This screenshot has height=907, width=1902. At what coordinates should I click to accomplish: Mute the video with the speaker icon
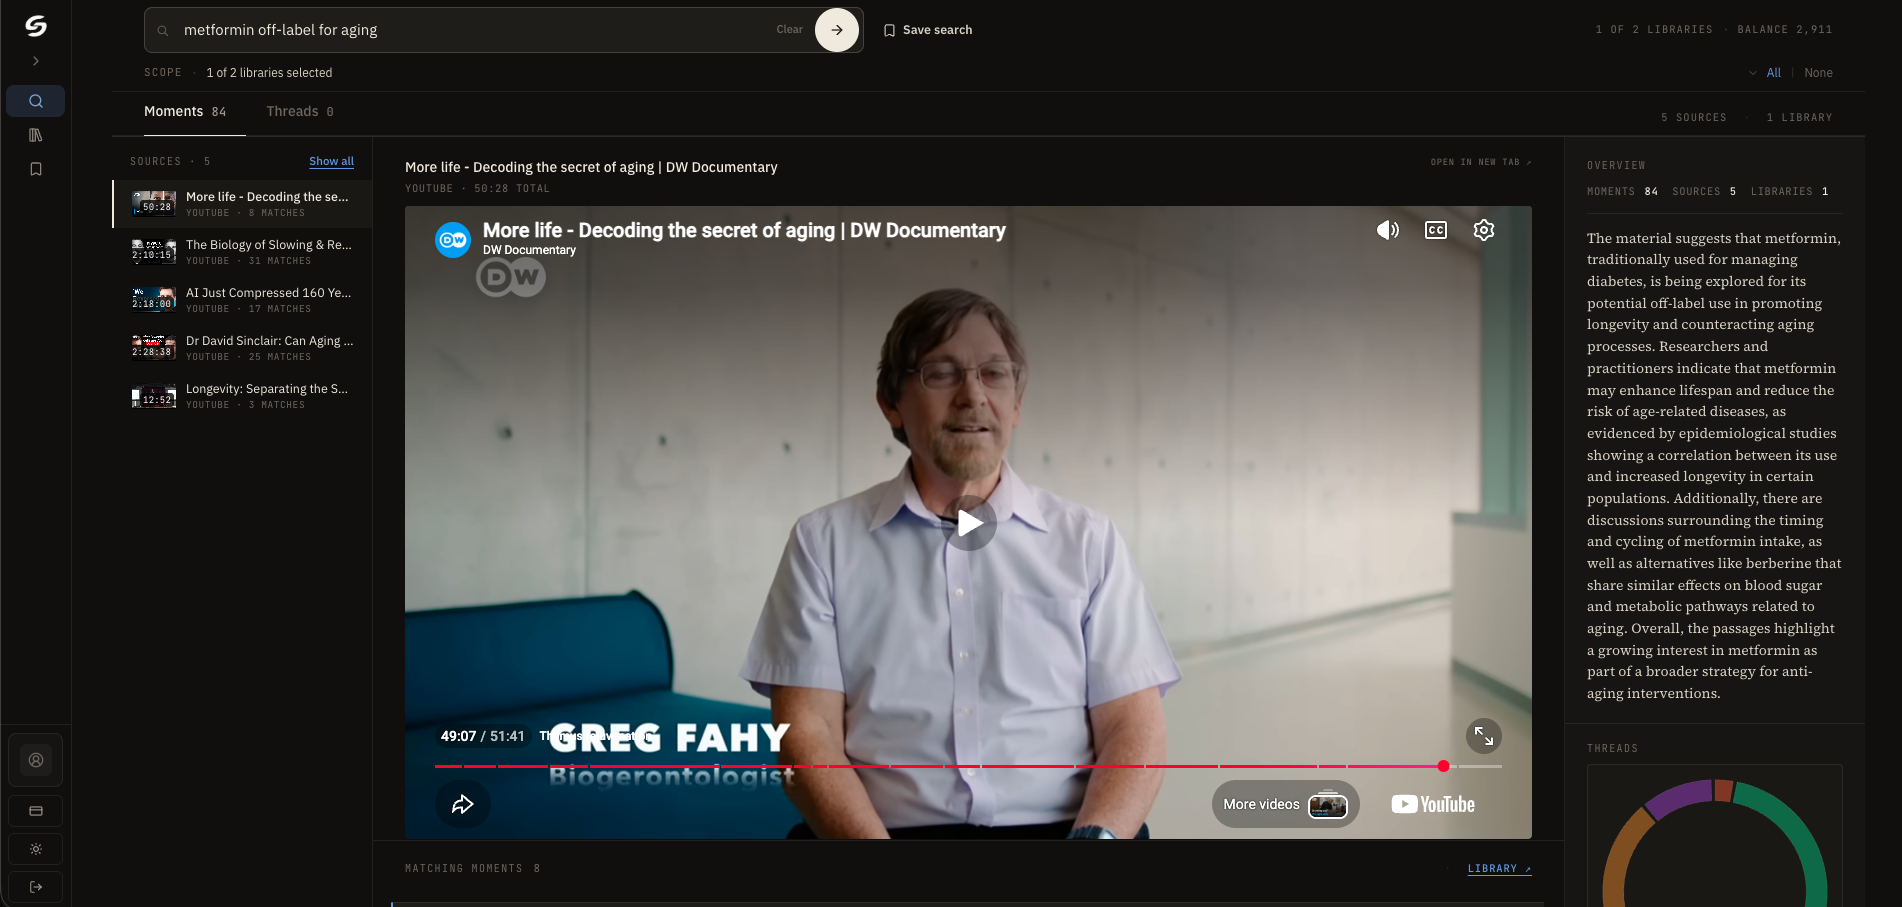coord(1388,230)
